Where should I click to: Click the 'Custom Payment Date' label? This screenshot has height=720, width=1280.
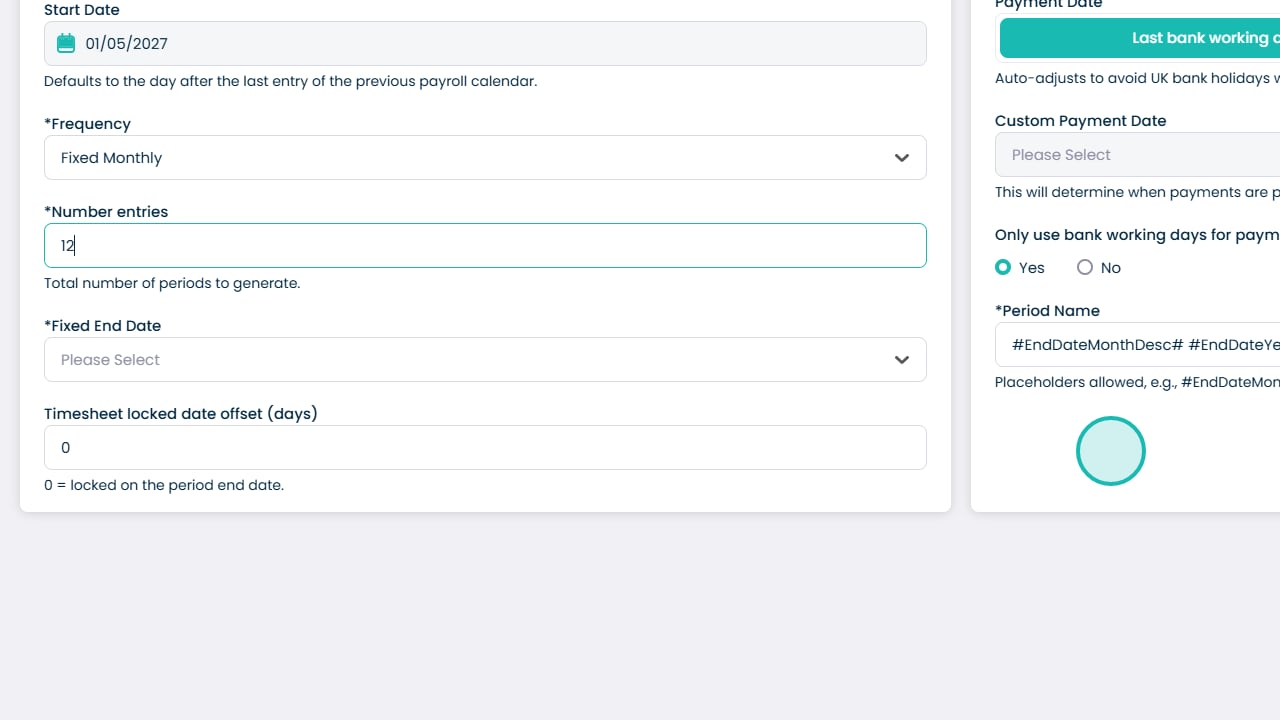(1081, 121)
